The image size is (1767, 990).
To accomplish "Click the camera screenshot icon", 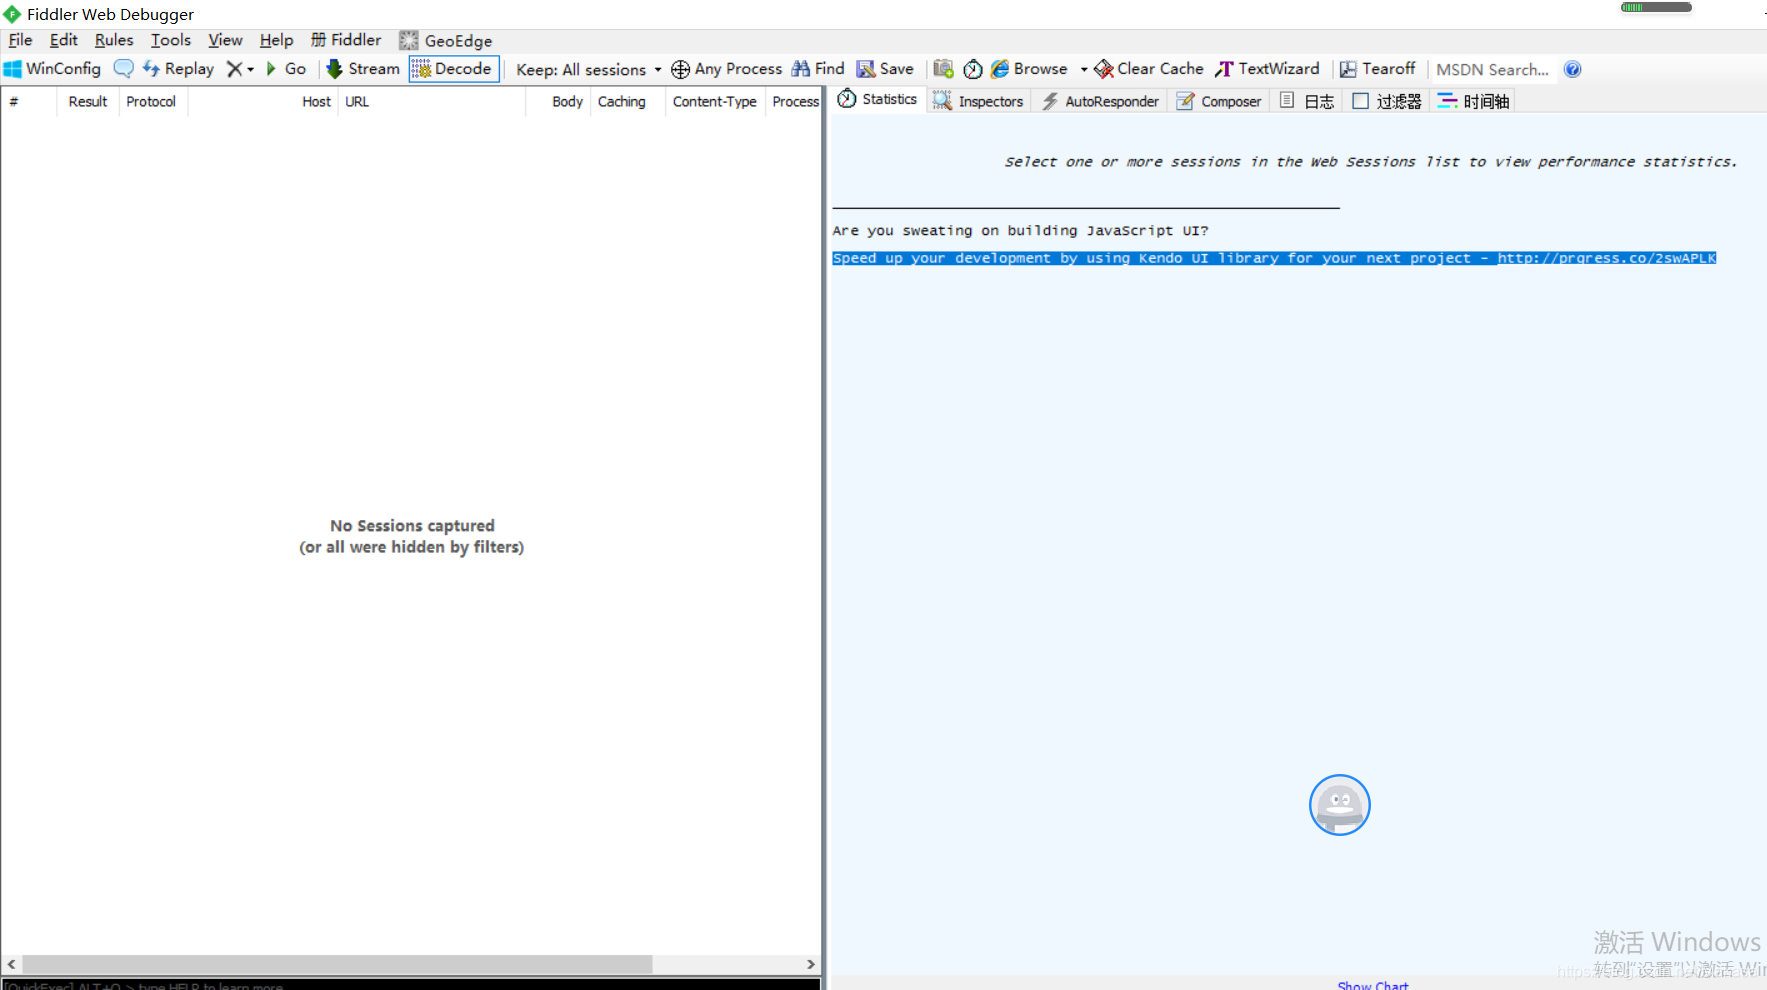I will [x=943, y=69].
